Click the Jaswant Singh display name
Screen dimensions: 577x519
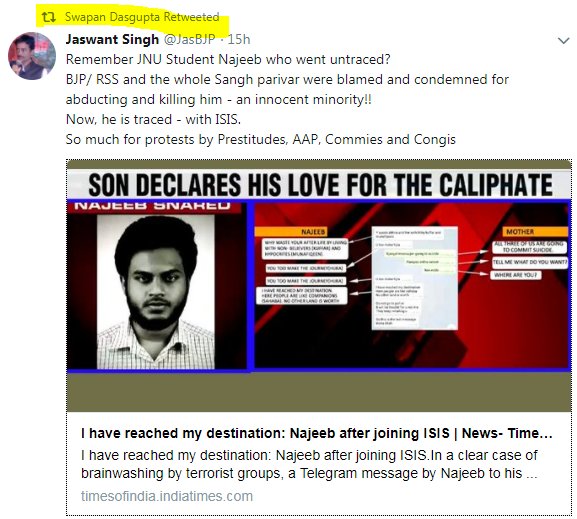112,39
